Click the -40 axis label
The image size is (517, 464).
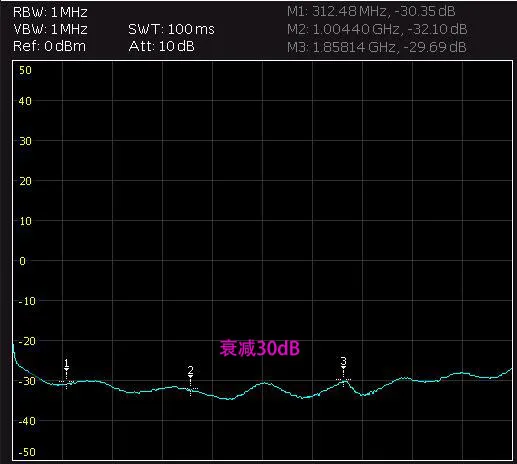27,421
